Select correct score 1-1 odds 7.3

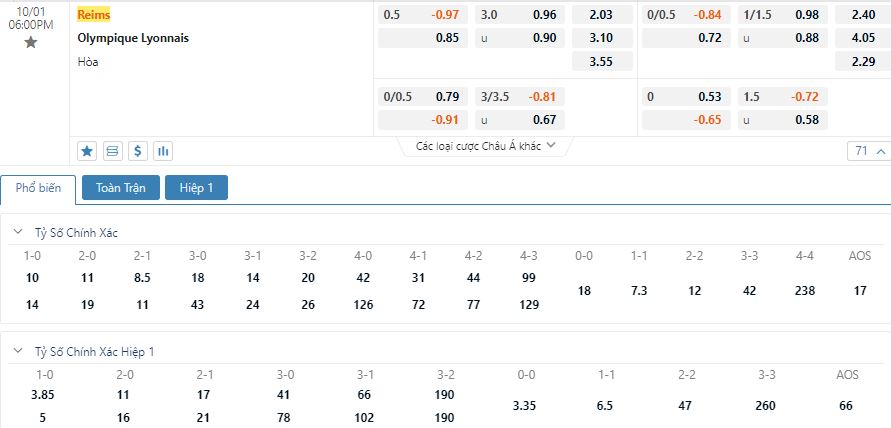(639, 290)
